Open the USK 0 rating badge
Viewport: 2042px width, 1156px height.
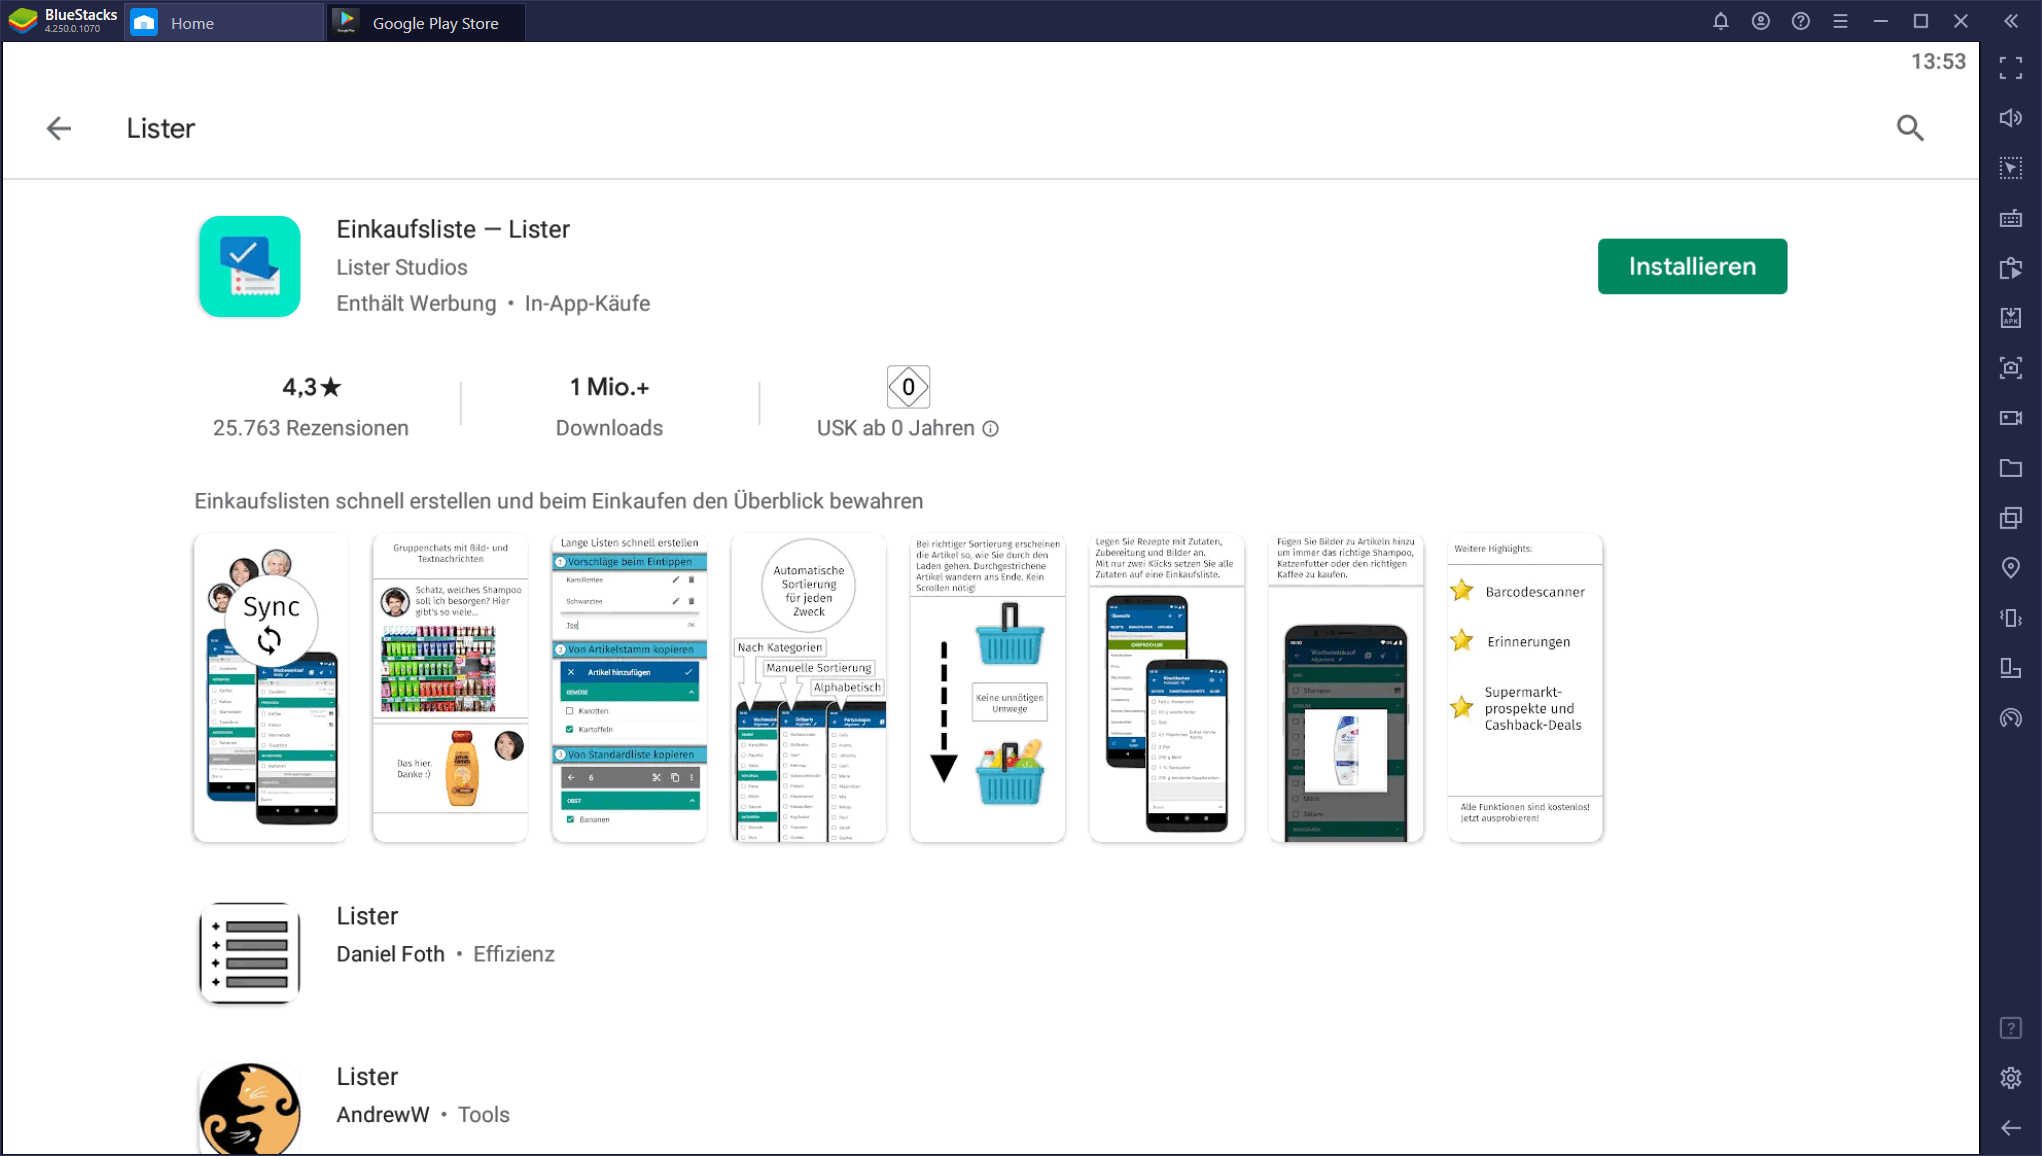[908, 387]
